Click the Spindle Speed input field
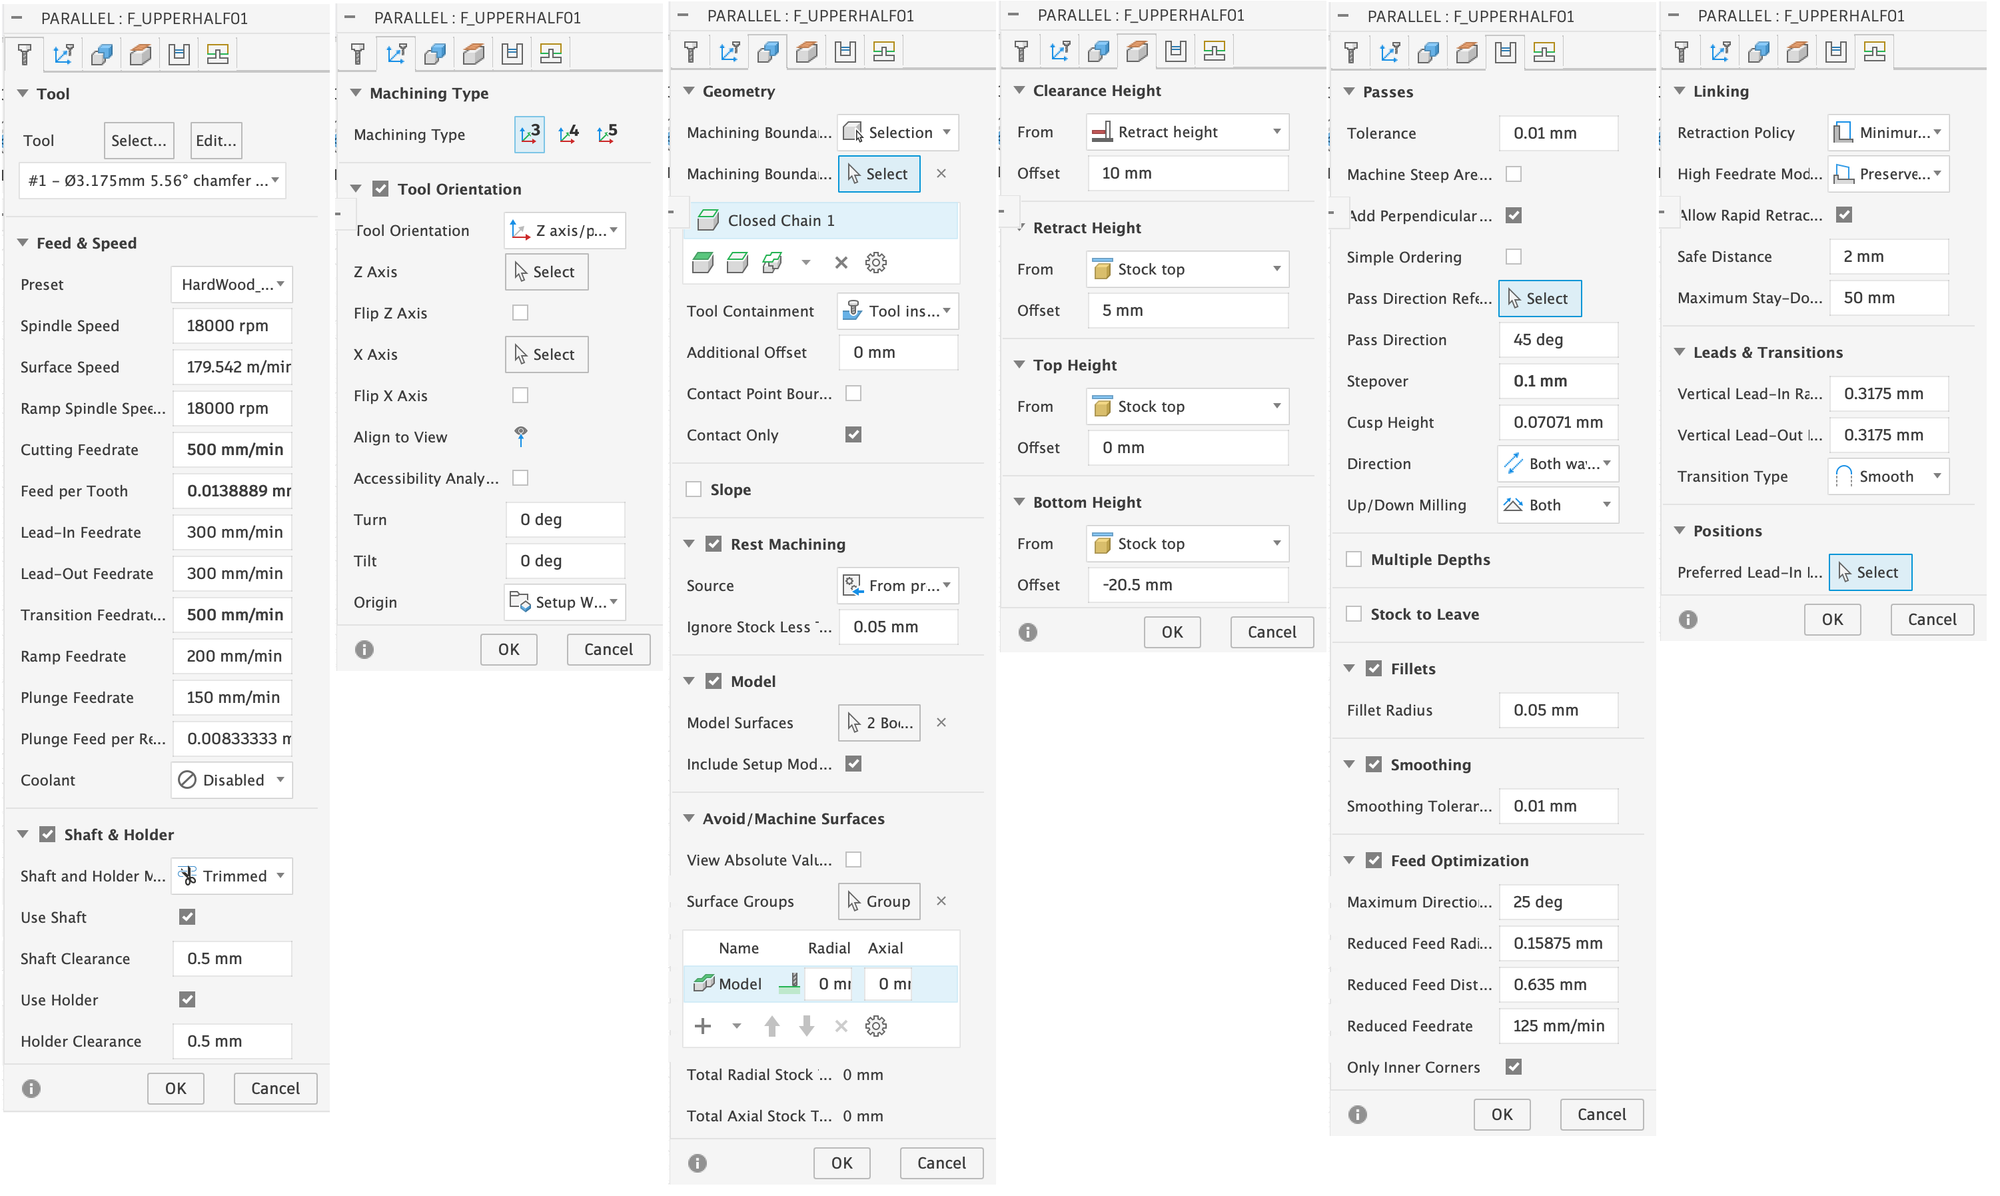Screen dimensions: 2000x1196 click(x=232, y=326)
